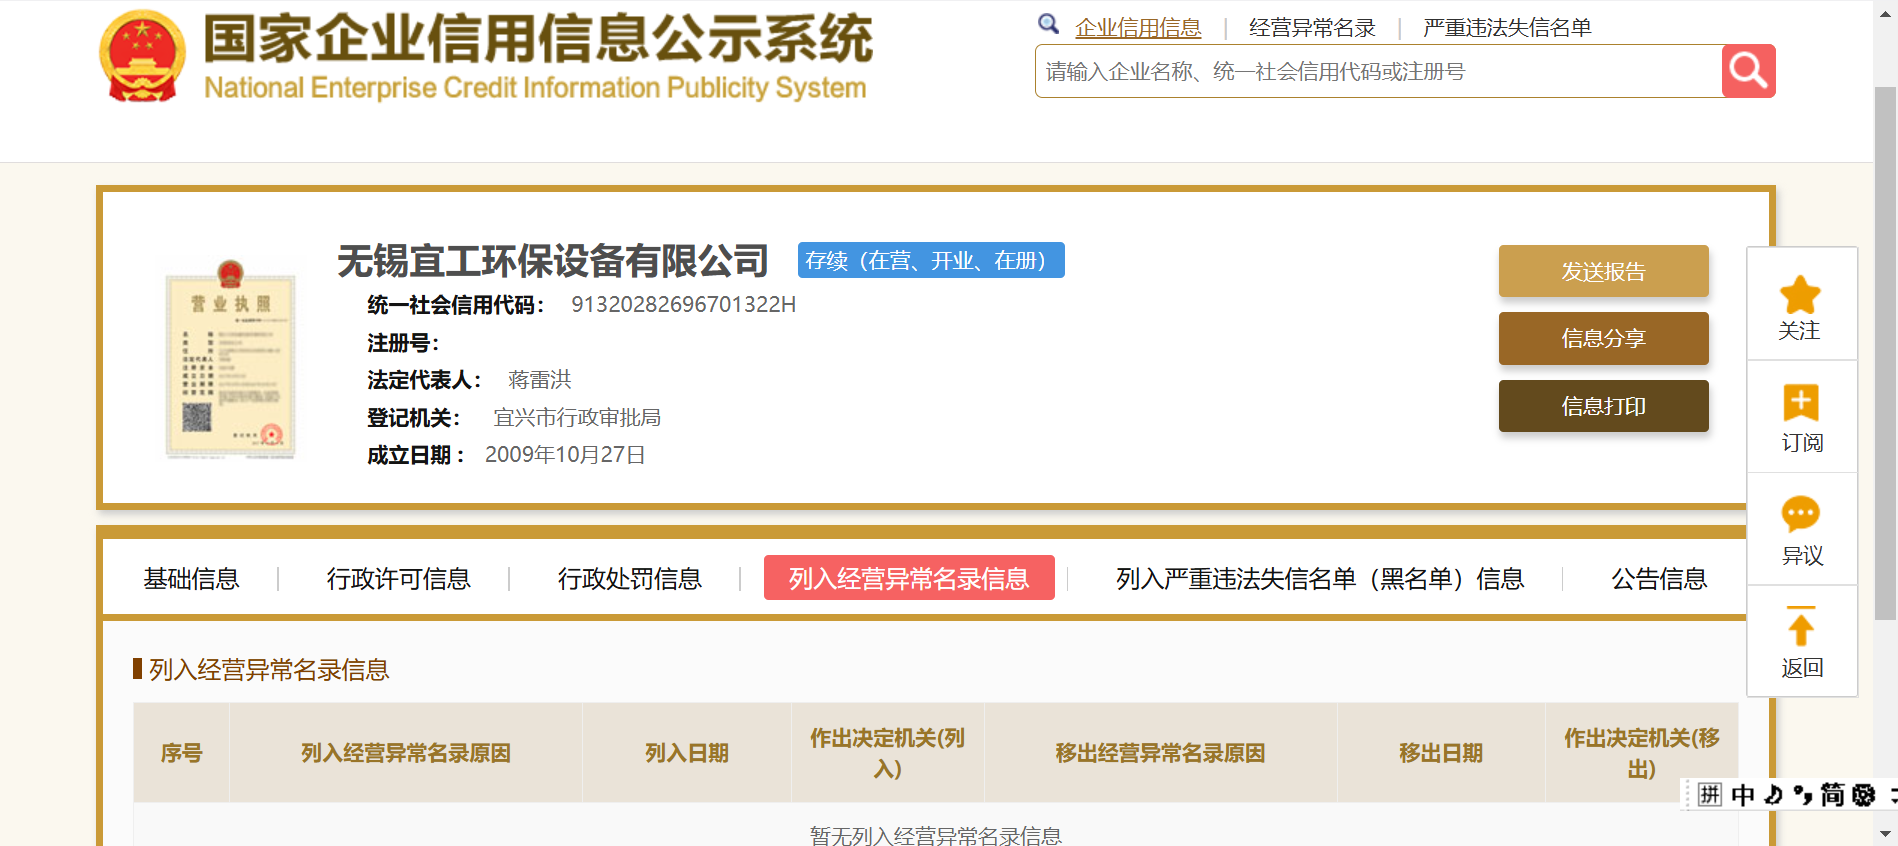This screenshot has height=846, width=1898.
Task: Click the 信息分享 button
Action: 1604,338
